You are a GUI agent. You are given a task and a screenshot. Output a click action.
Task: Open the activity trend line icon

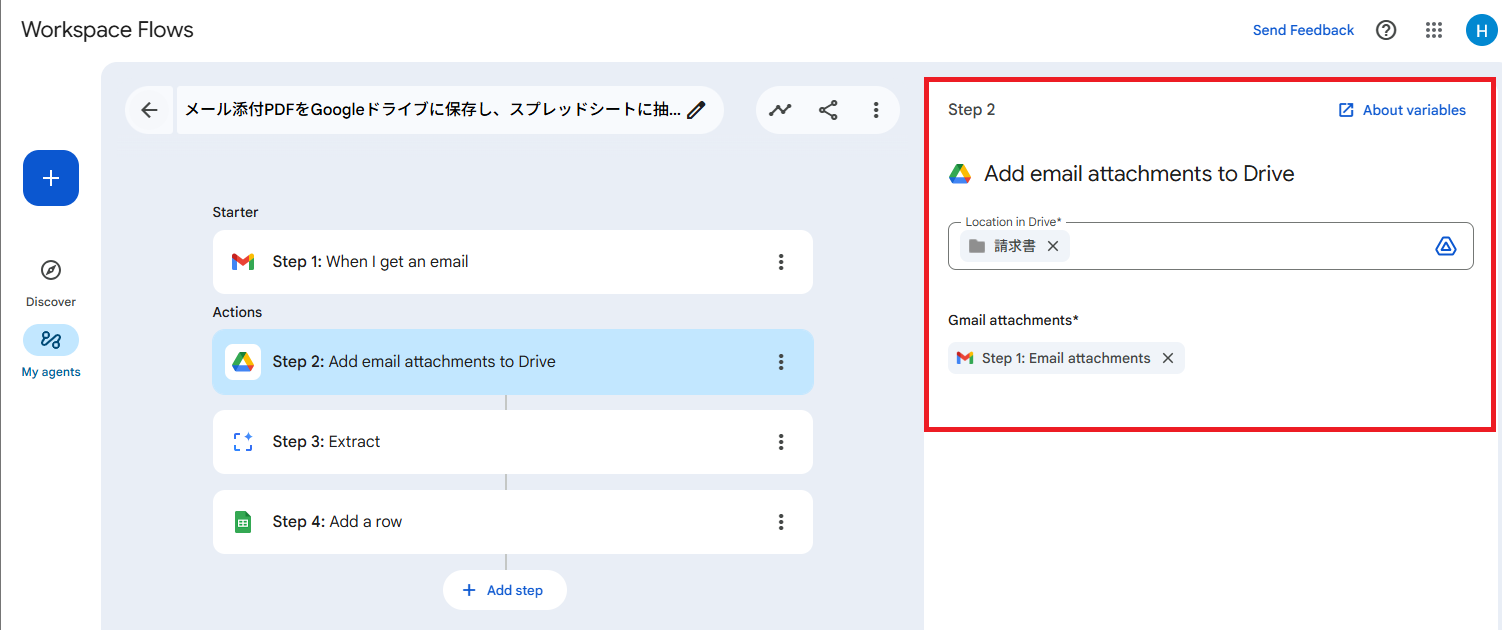[x=780, y=110]
